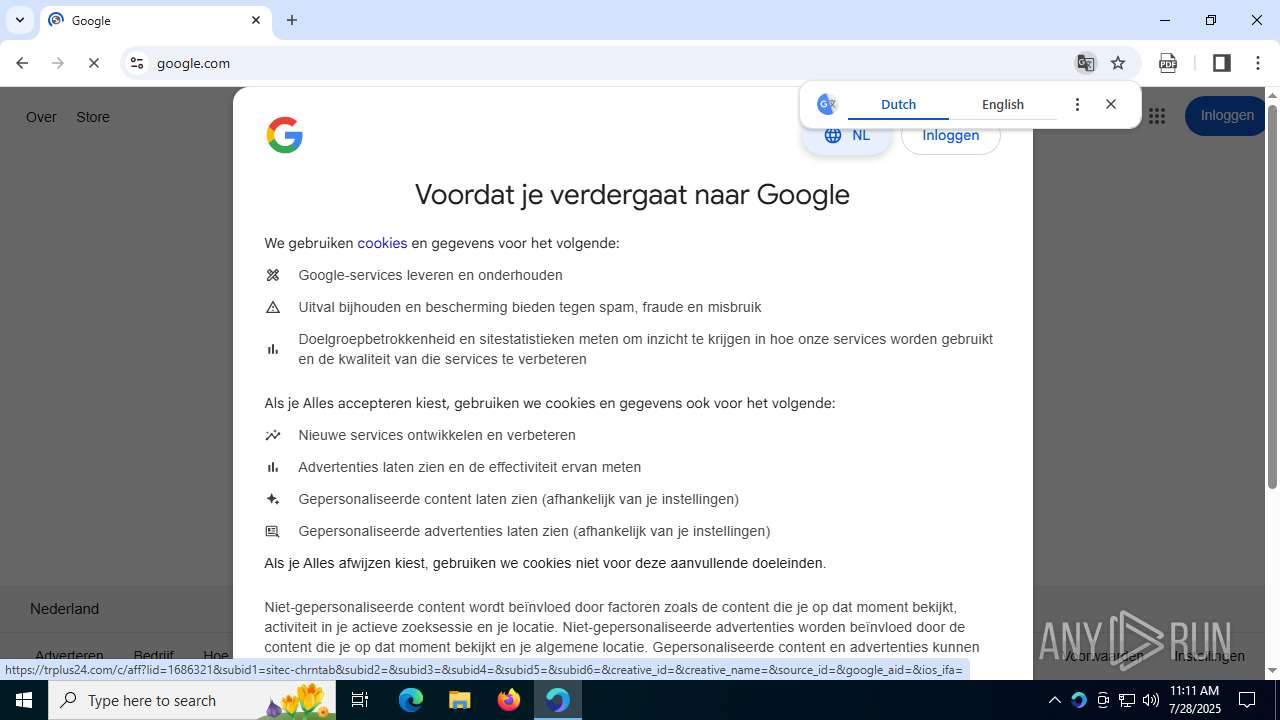This screenshot has height=720, width=1280.
Task: Click the Google logo in dialog
Action: (x=284, y=135)
